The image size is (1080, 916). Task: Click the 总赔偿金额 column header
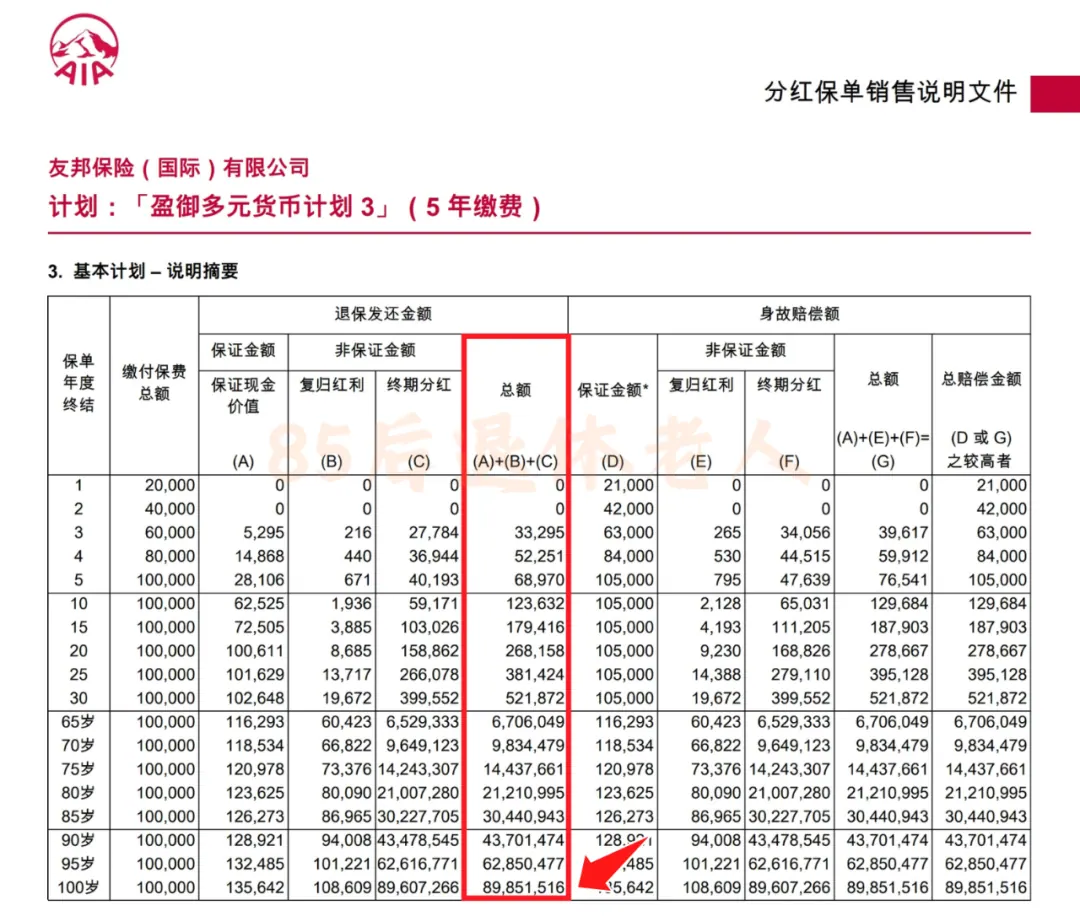click(982, 379)
